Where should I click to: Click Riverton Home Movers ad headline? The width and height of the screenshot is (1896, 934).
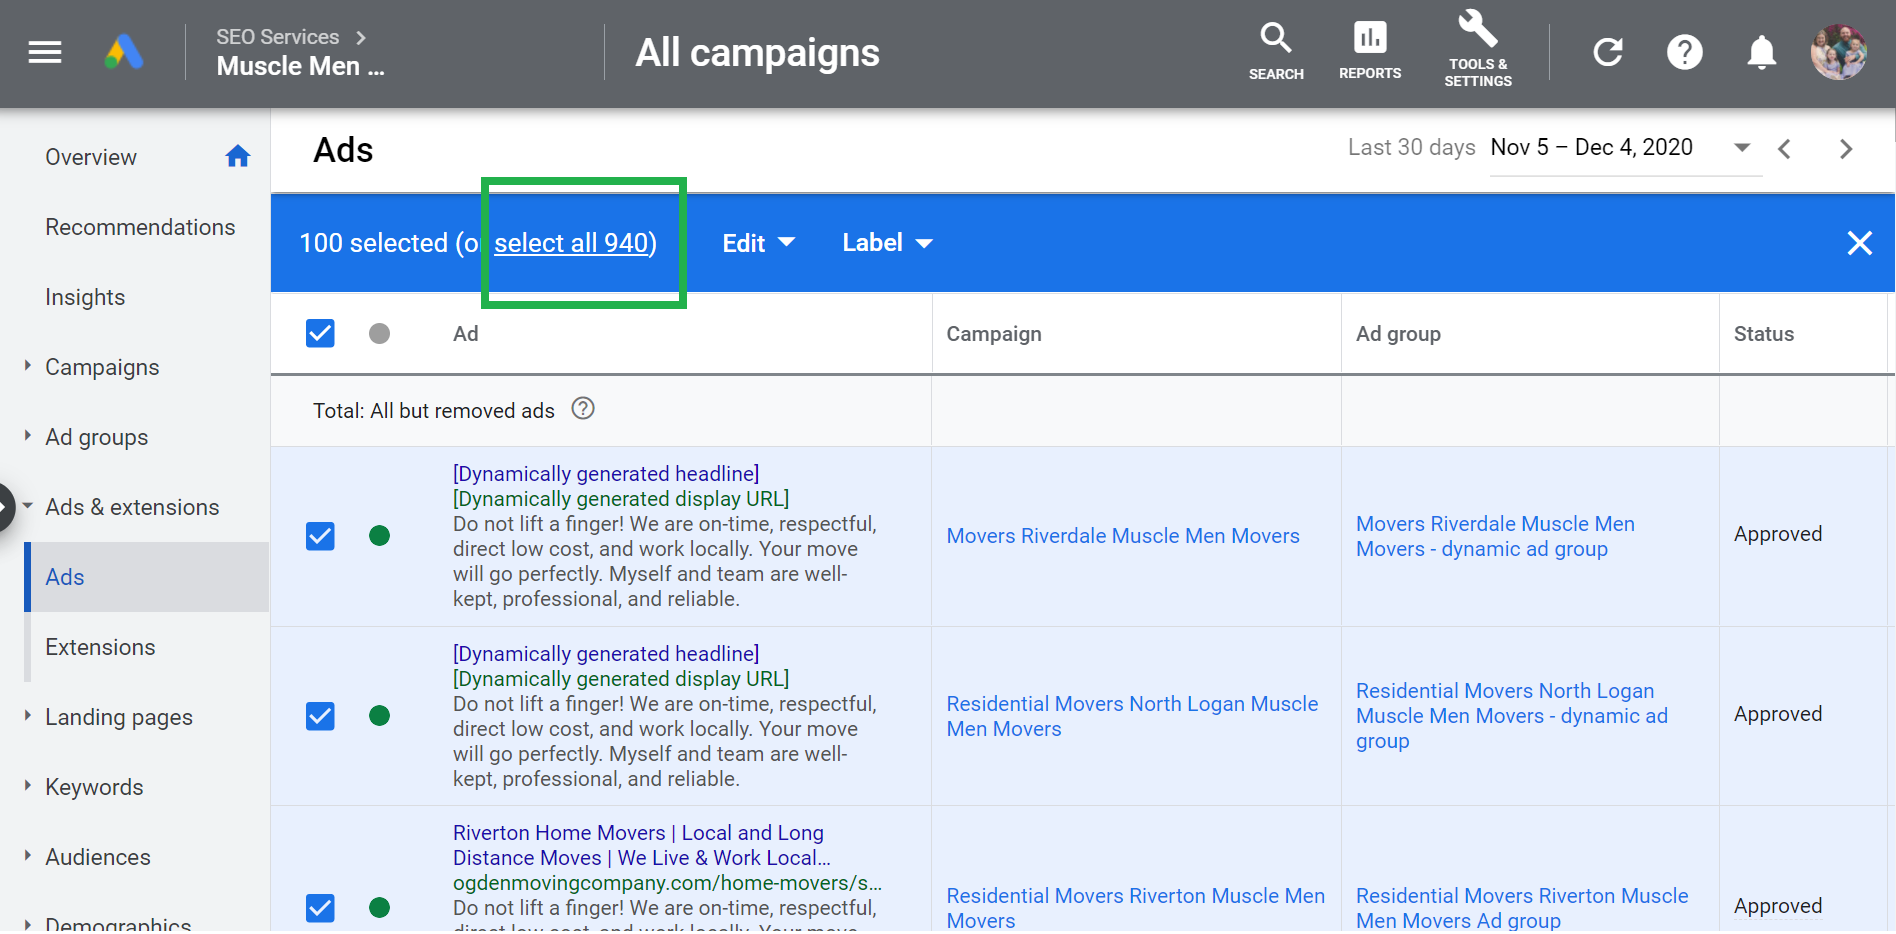pyautogui.click(x=642, y=845)
